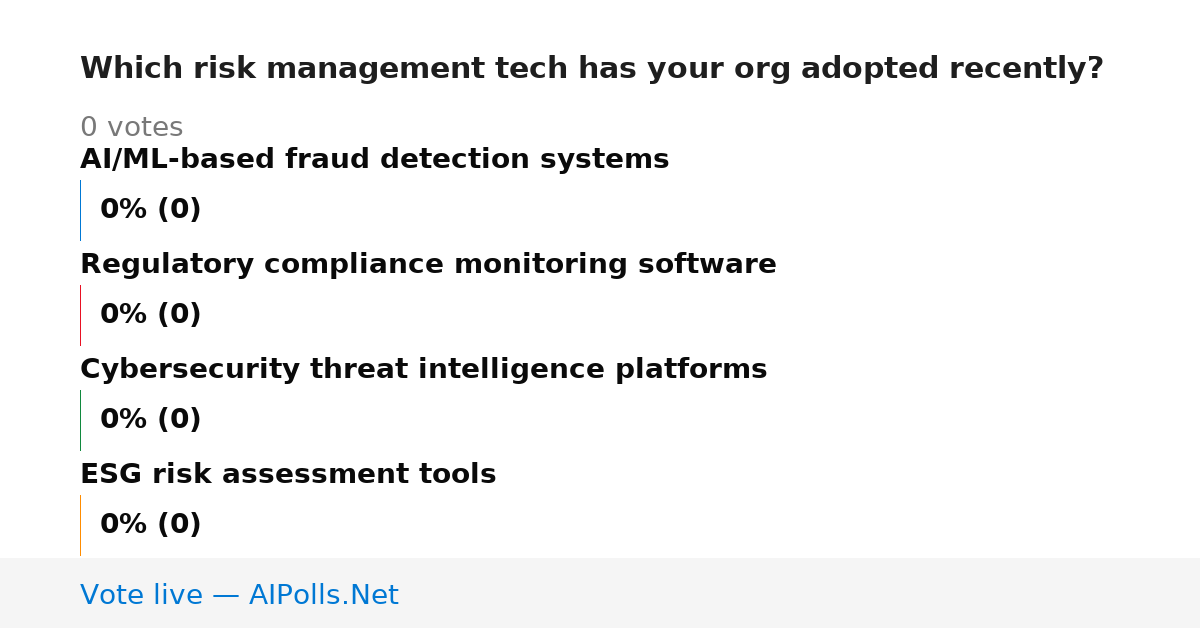Click the (0) count under AI/ML fraud detection
Screen dimensions: 1200x628
point(179,210)
